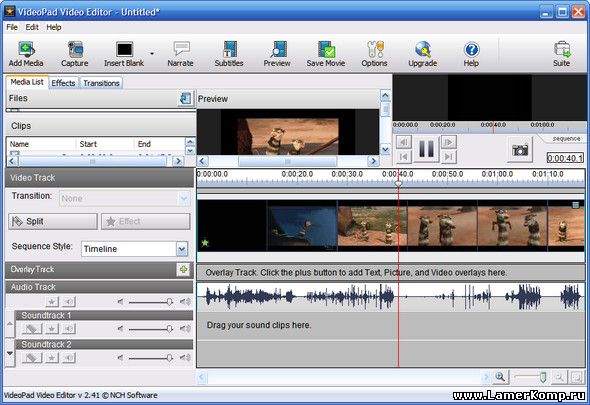Switch to the Transitions tab
The width and height of the screenshot is (590, 405).
101,83
